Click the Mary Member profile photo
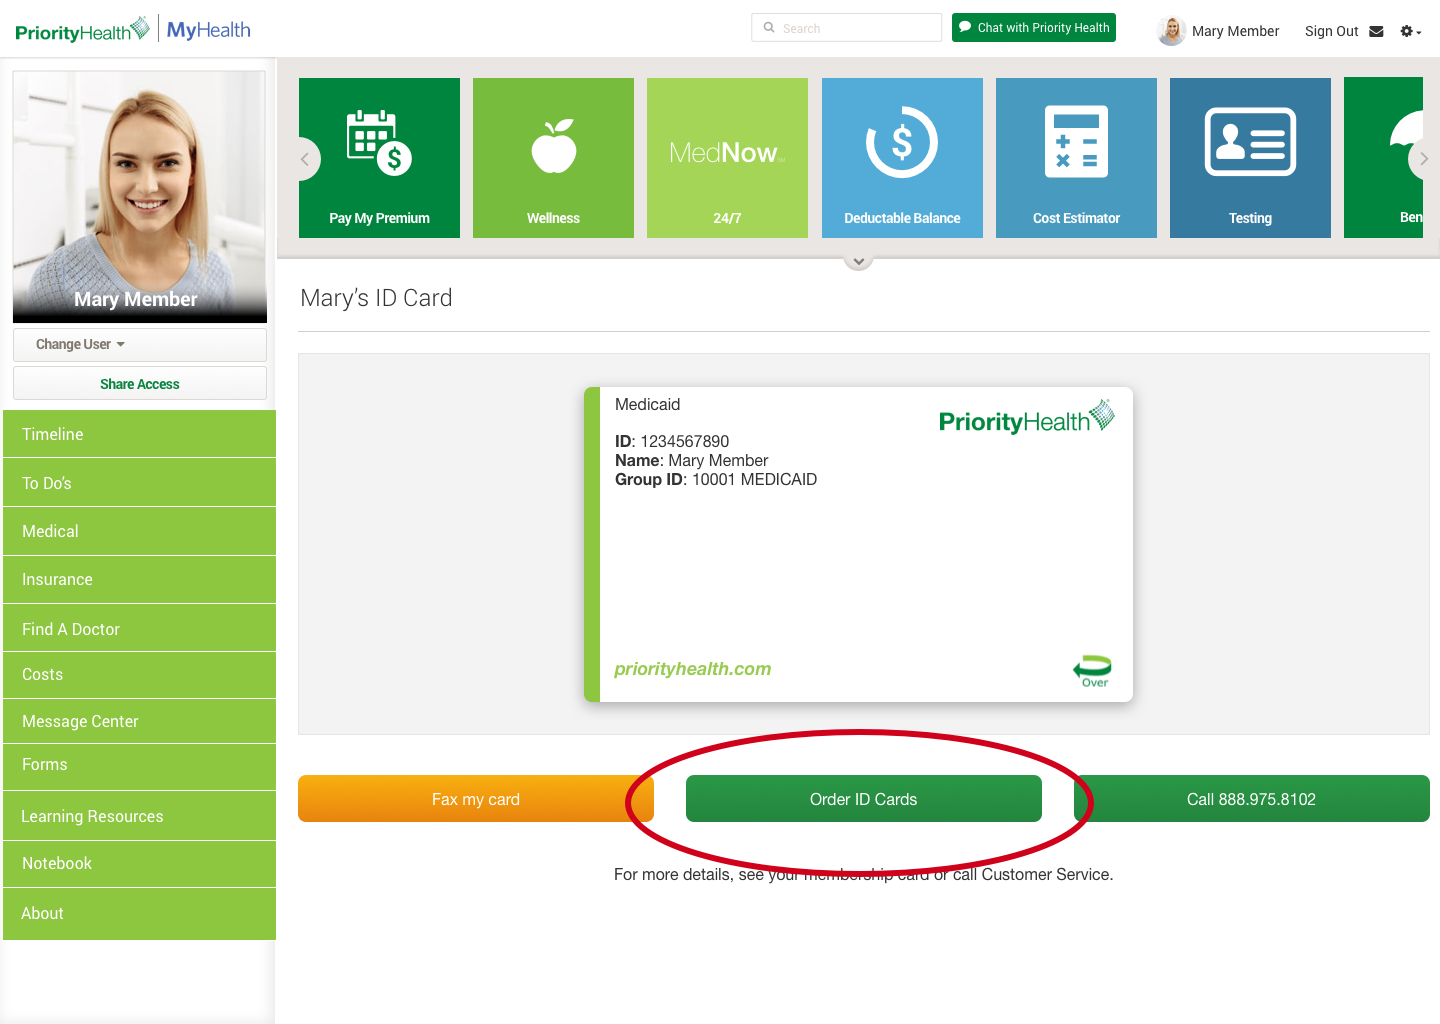The image size is (1440, 1024). 140,196
